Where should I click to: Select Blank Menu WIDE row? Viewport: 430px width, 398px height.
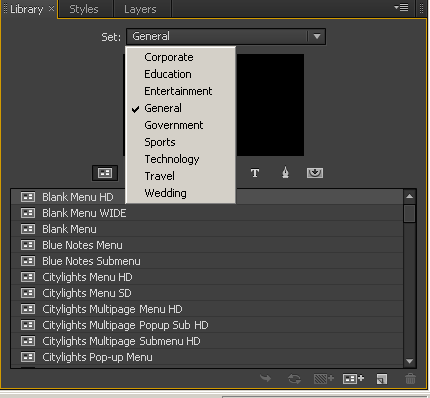click(207, 213)
